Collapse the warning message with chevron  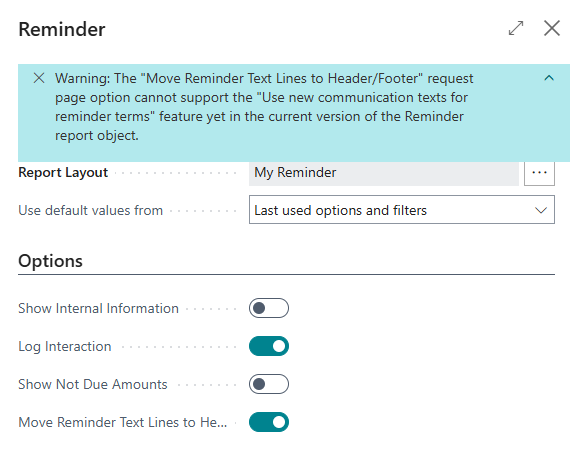click(549, 78)
